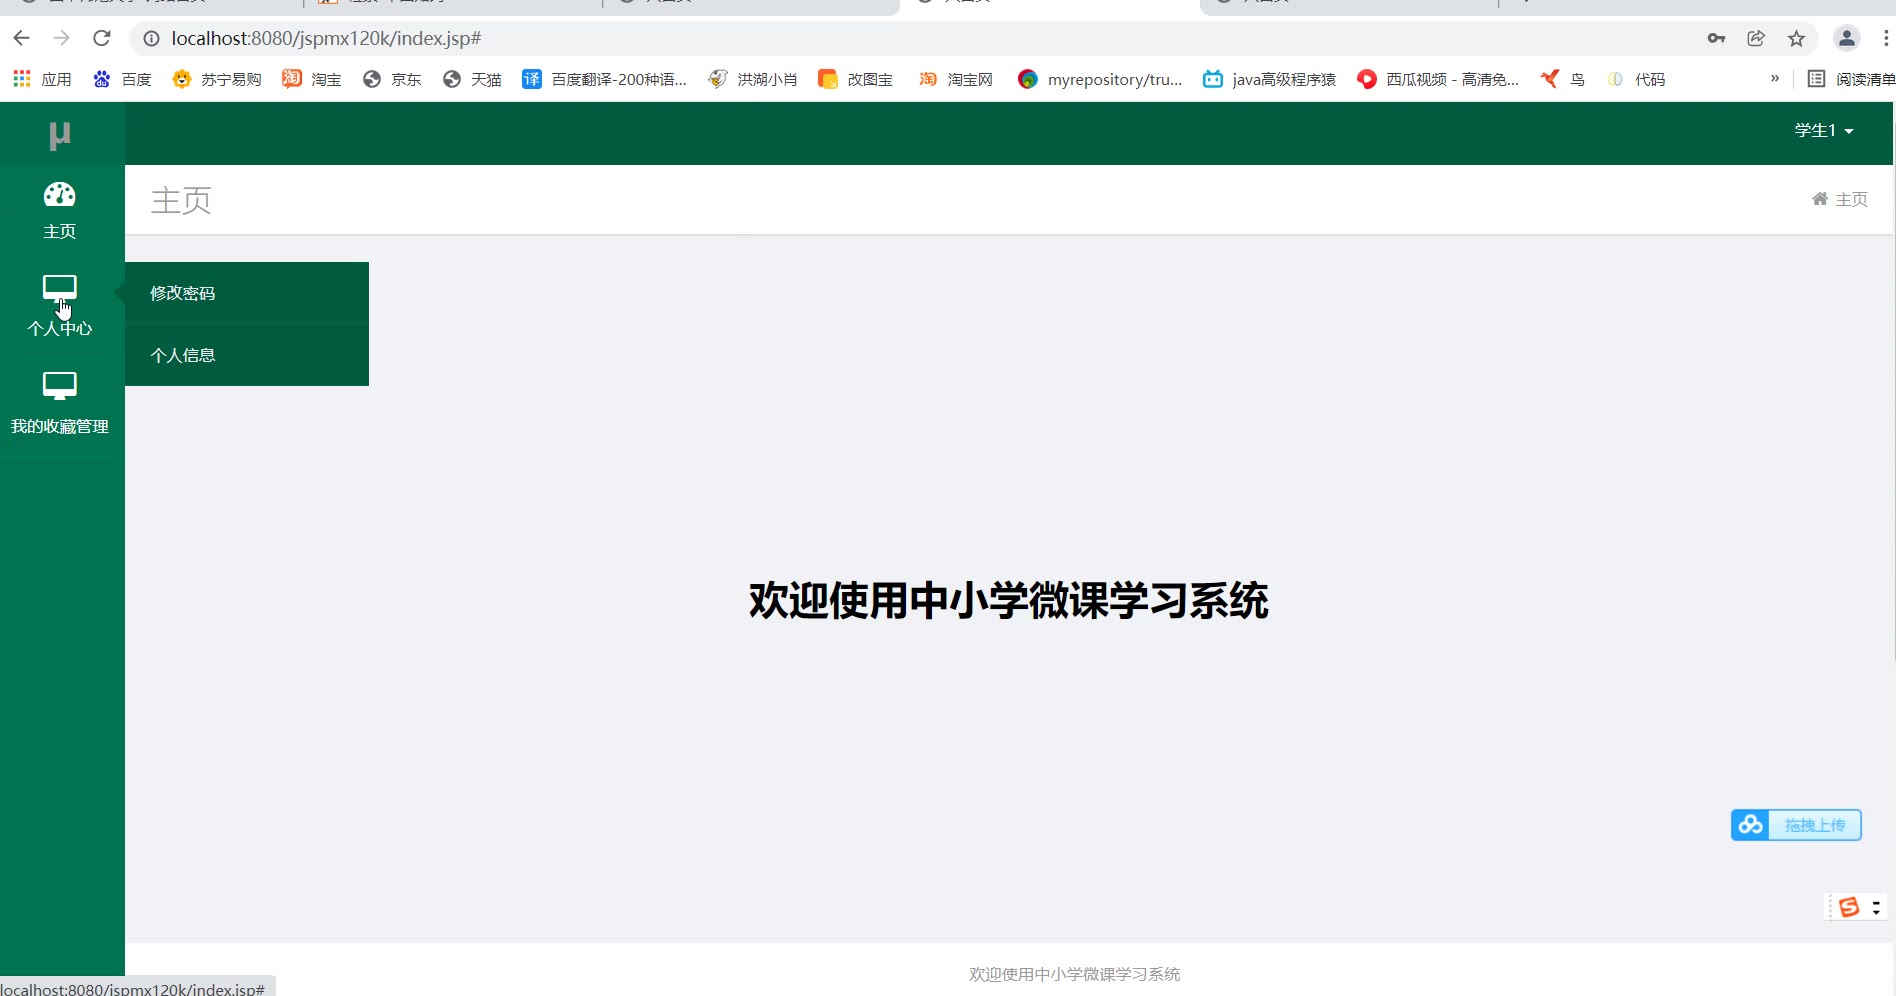
Task: Click the home icon in the breadcrumb
Action: click(1820, 199)
